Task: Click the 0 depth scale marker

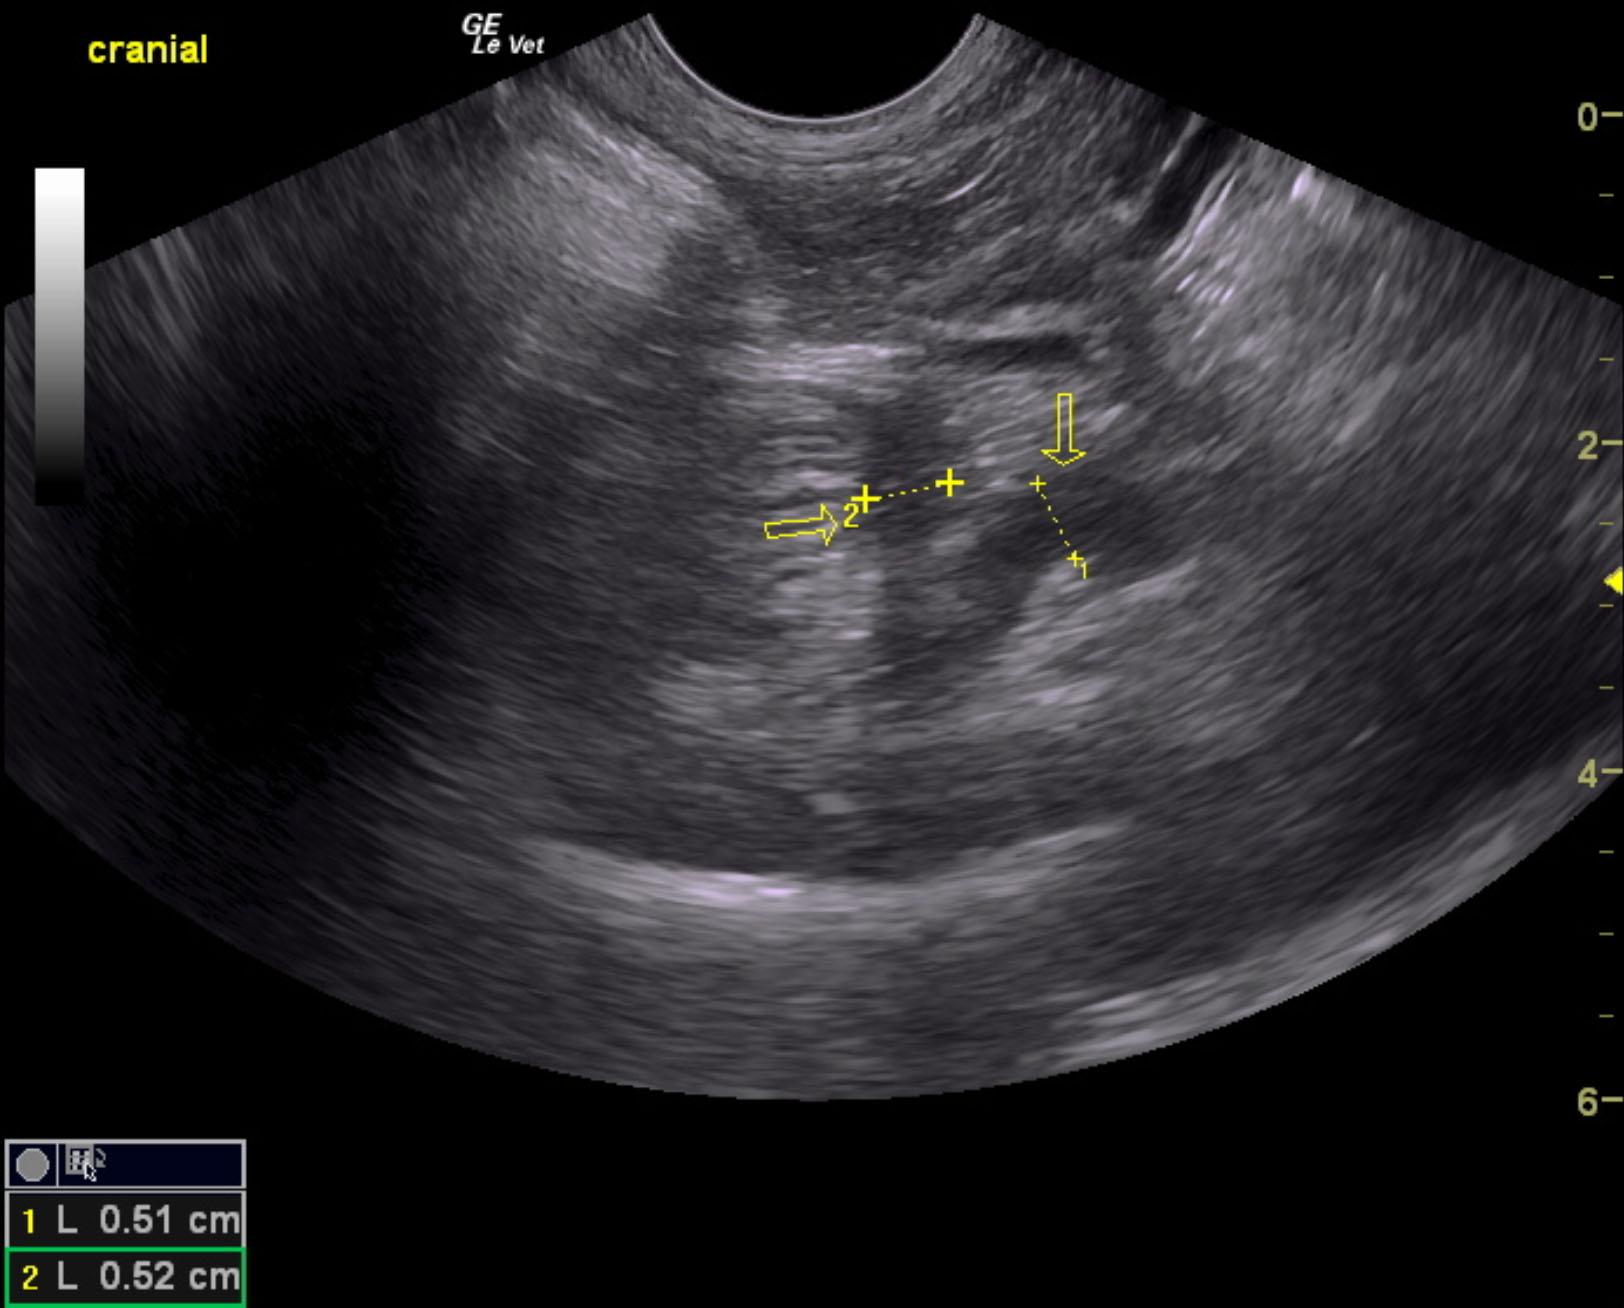Action: [x=1588, y=117]
